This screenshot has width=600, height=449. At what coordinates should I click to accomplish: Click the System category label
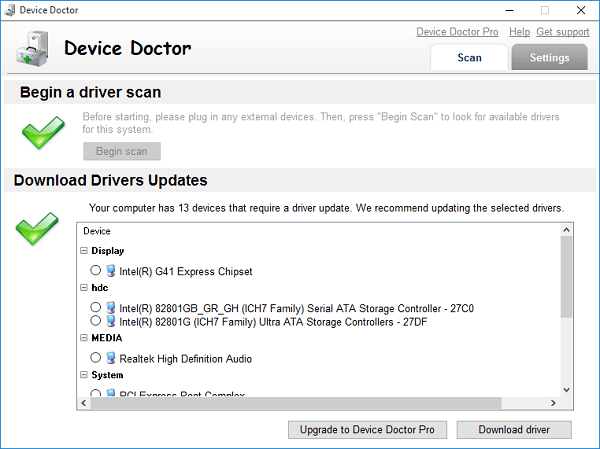pos(107,375)
